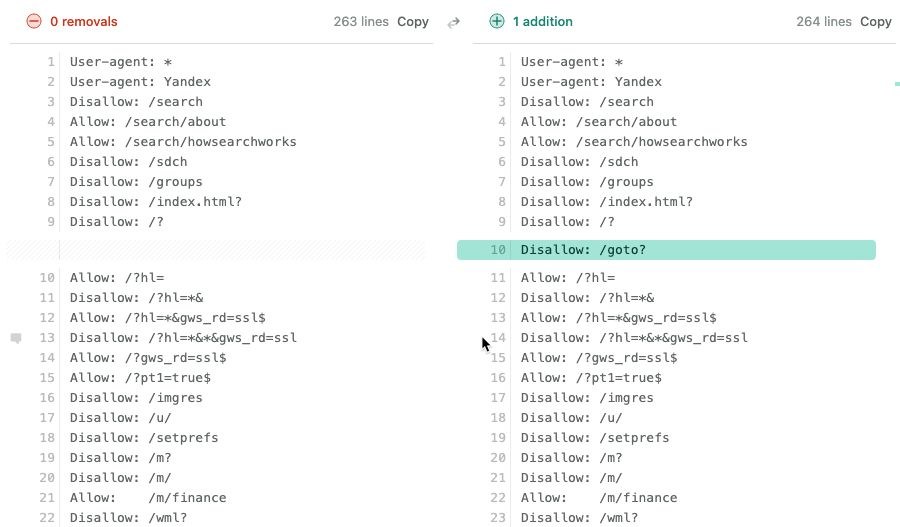Image resolution: width=900 pixels, height=527 pixels.
Task: Click right panel 'User-agent: *' line 1
Action: tap(572, 62)
